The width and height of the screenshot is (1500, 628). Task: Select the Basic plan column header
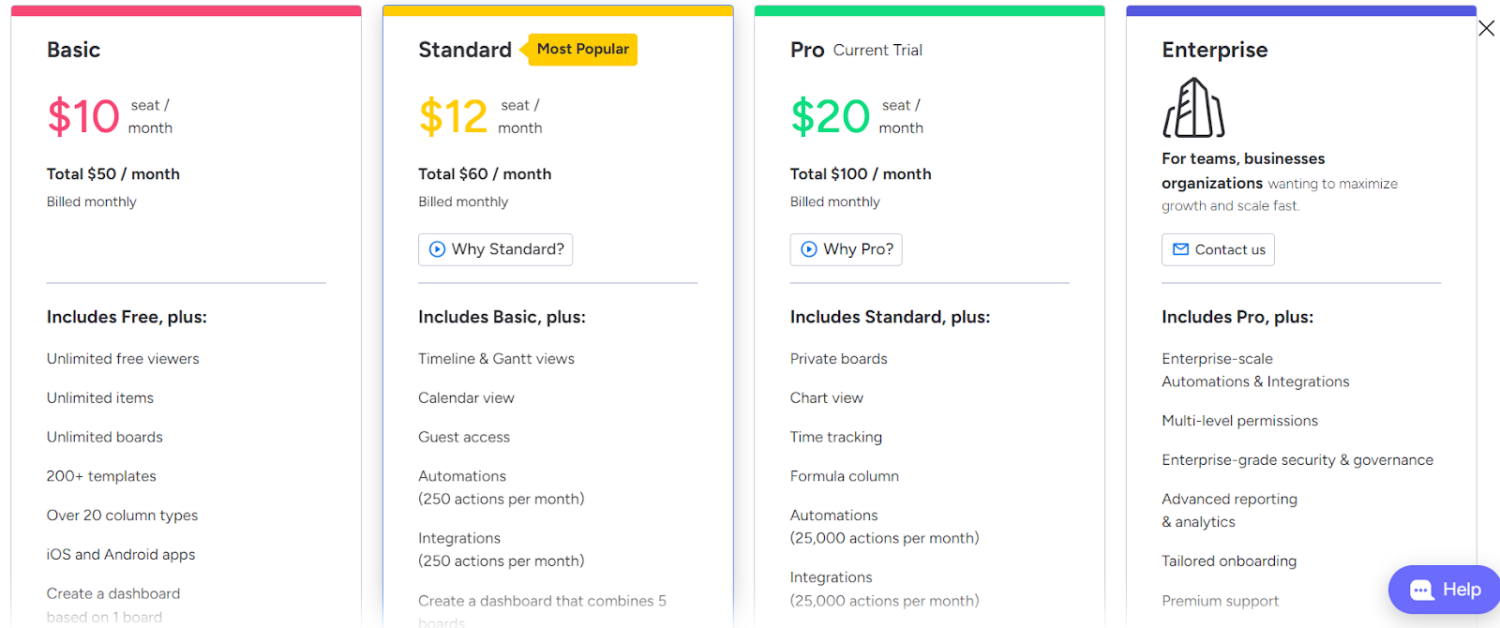[x=73, y=49]
